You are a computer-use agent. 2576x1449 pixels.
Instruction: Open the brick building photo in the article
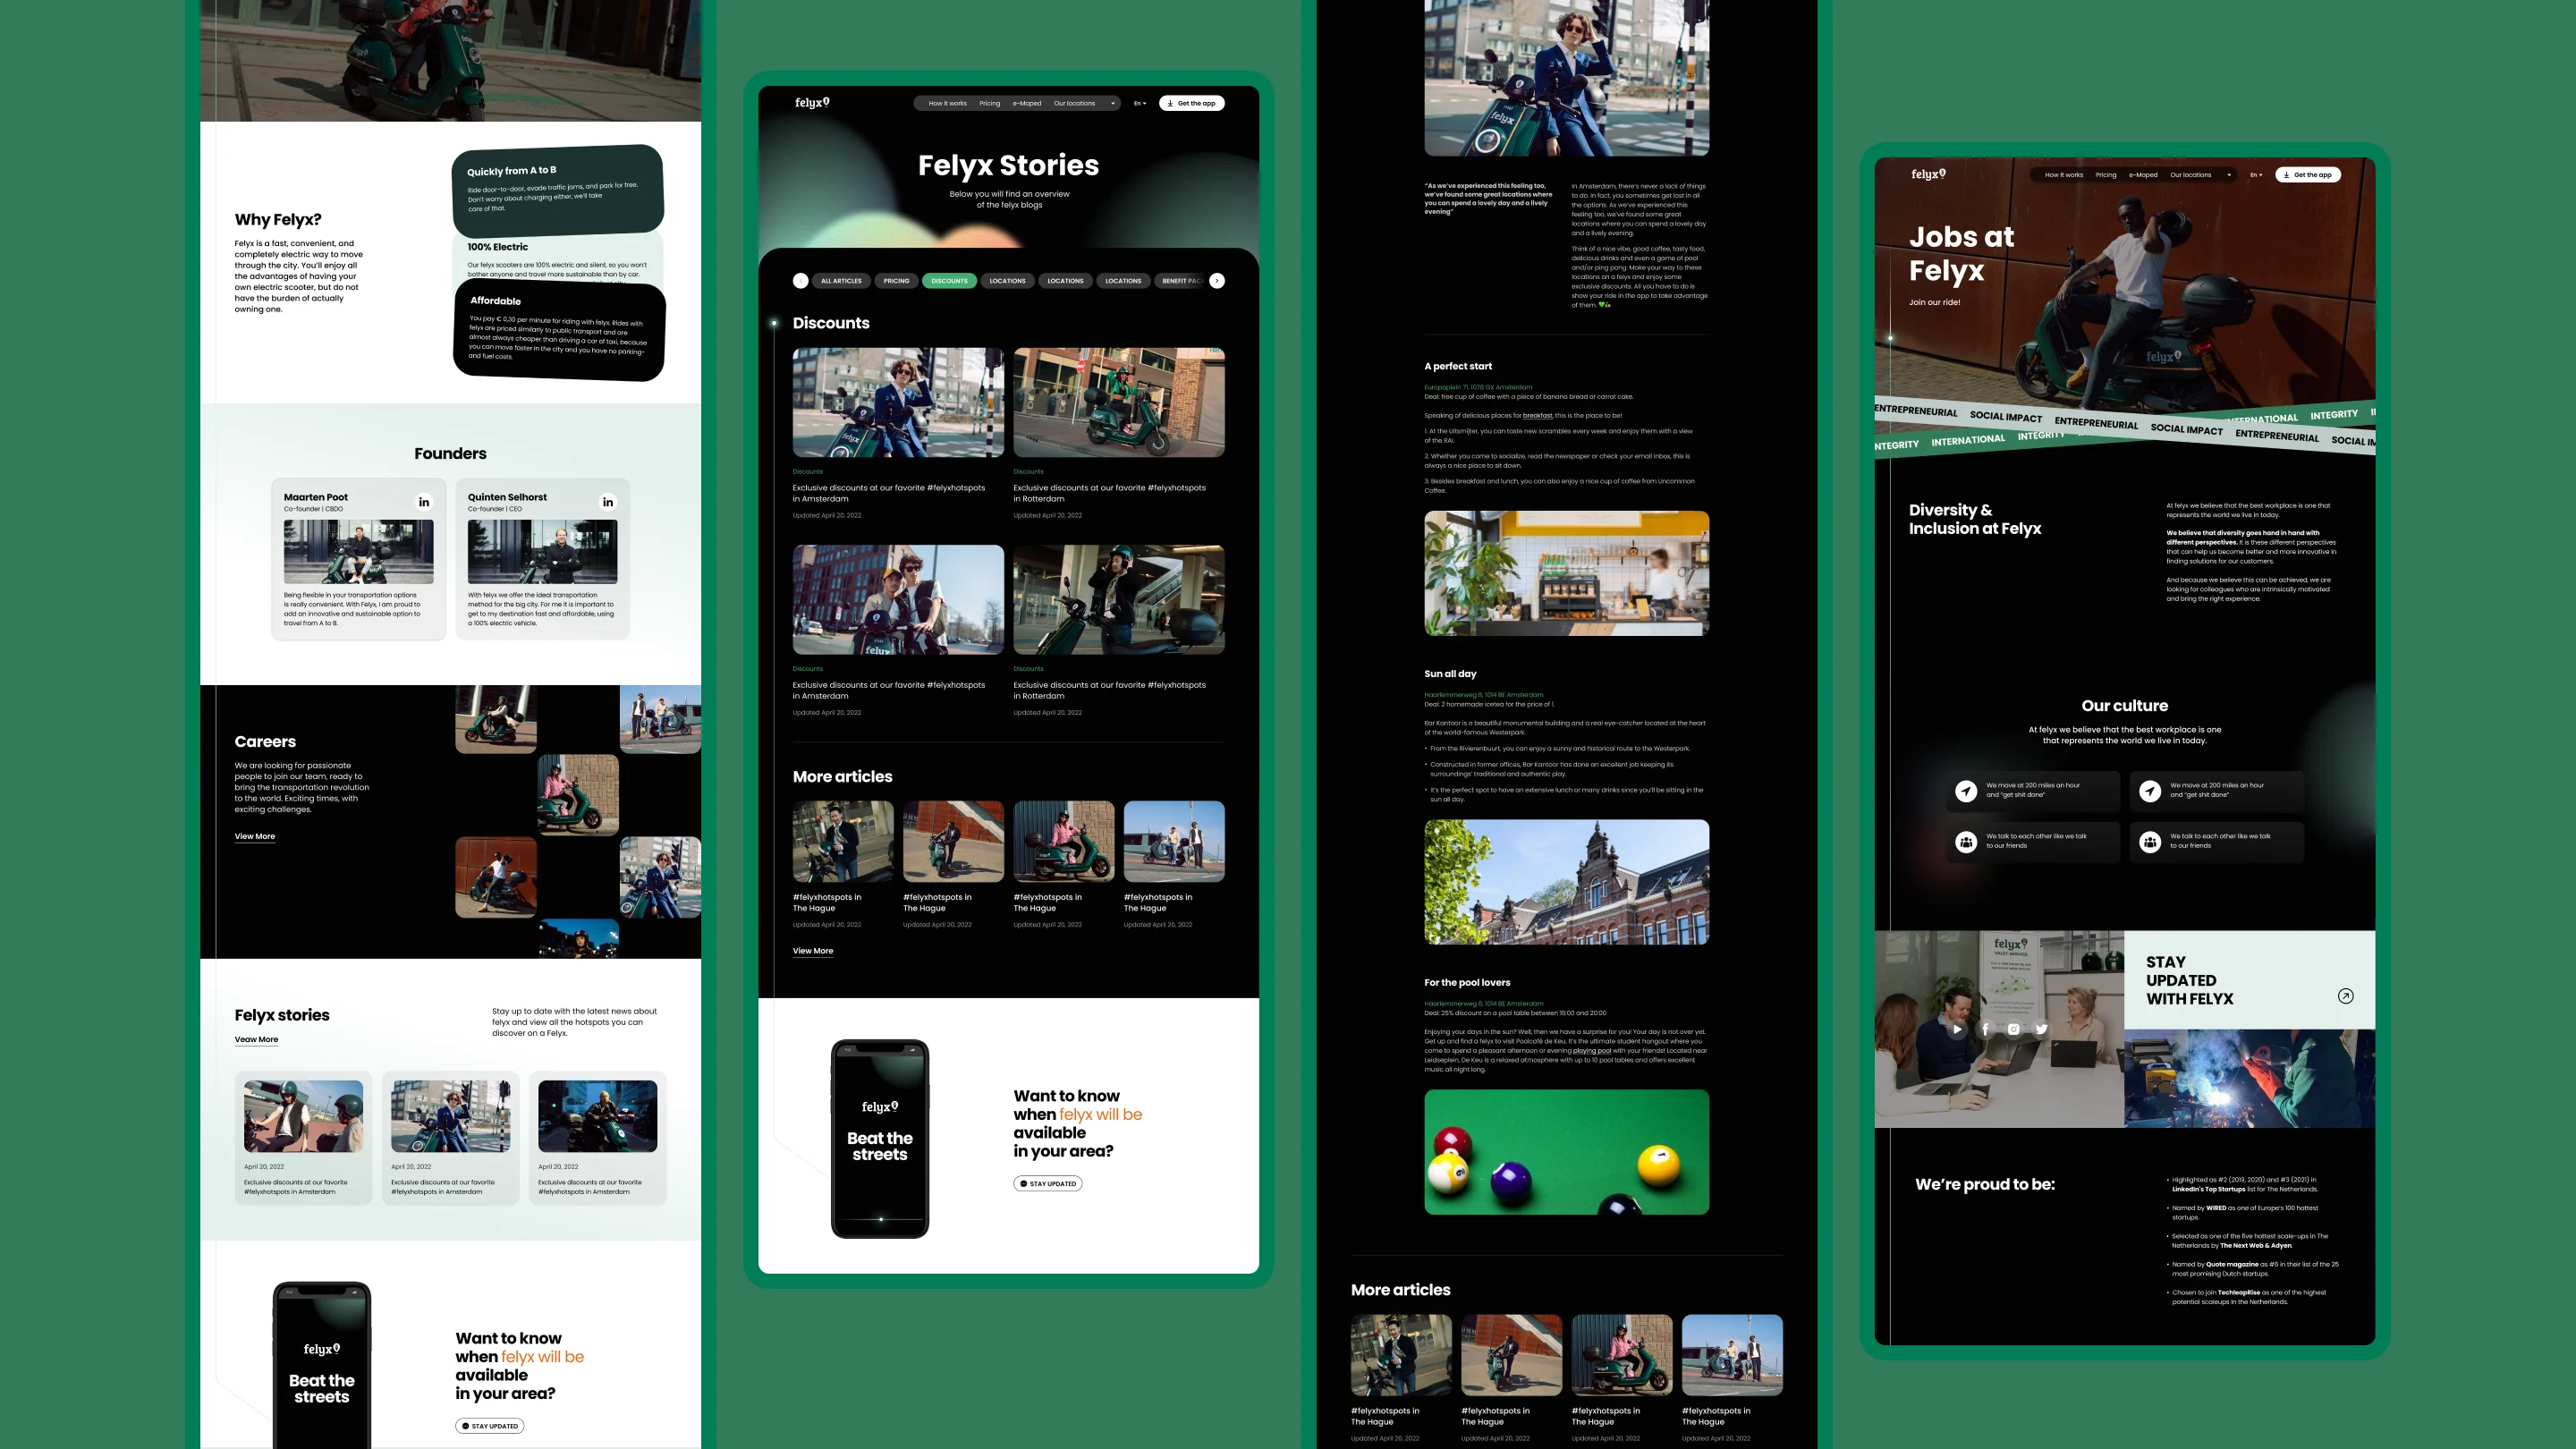(x=1566, y=882)
